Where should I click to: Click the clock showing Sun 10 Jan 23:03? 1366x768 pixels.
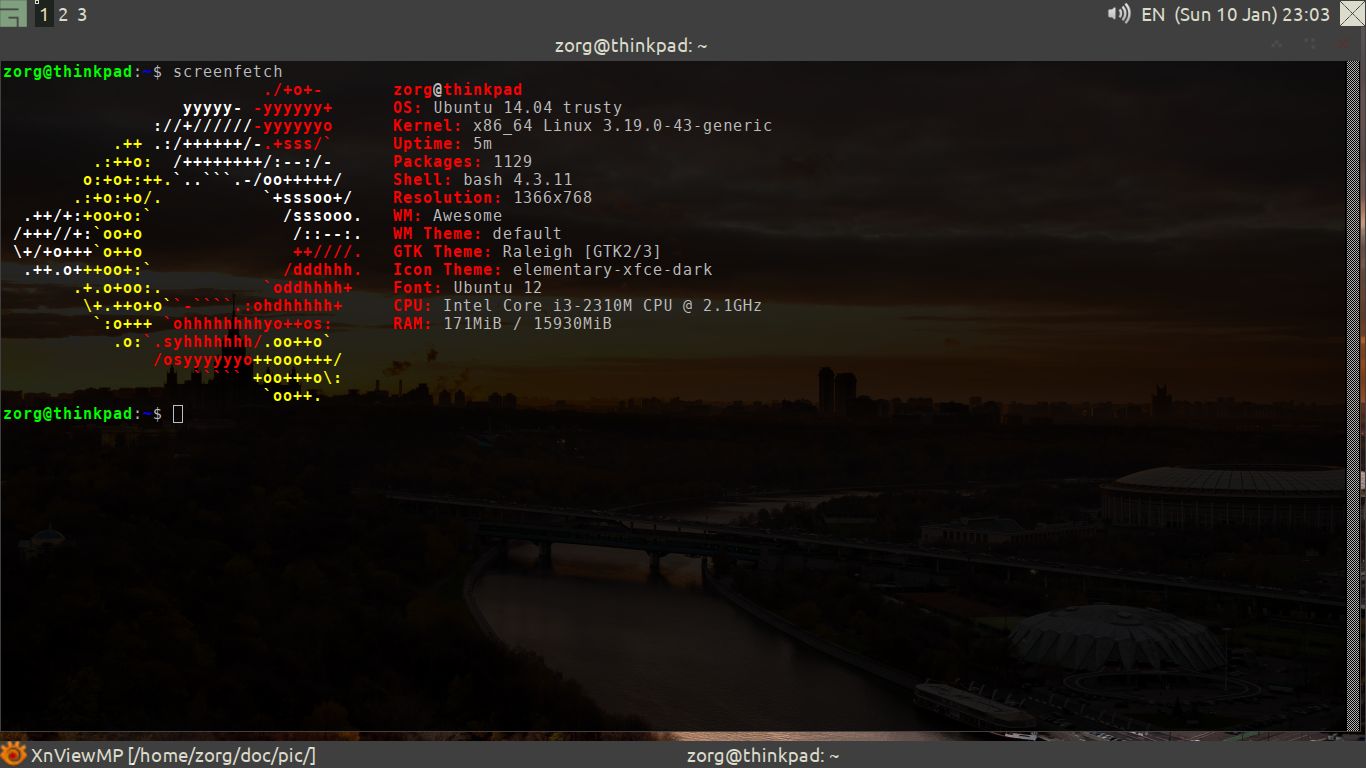coord(1252,14)
